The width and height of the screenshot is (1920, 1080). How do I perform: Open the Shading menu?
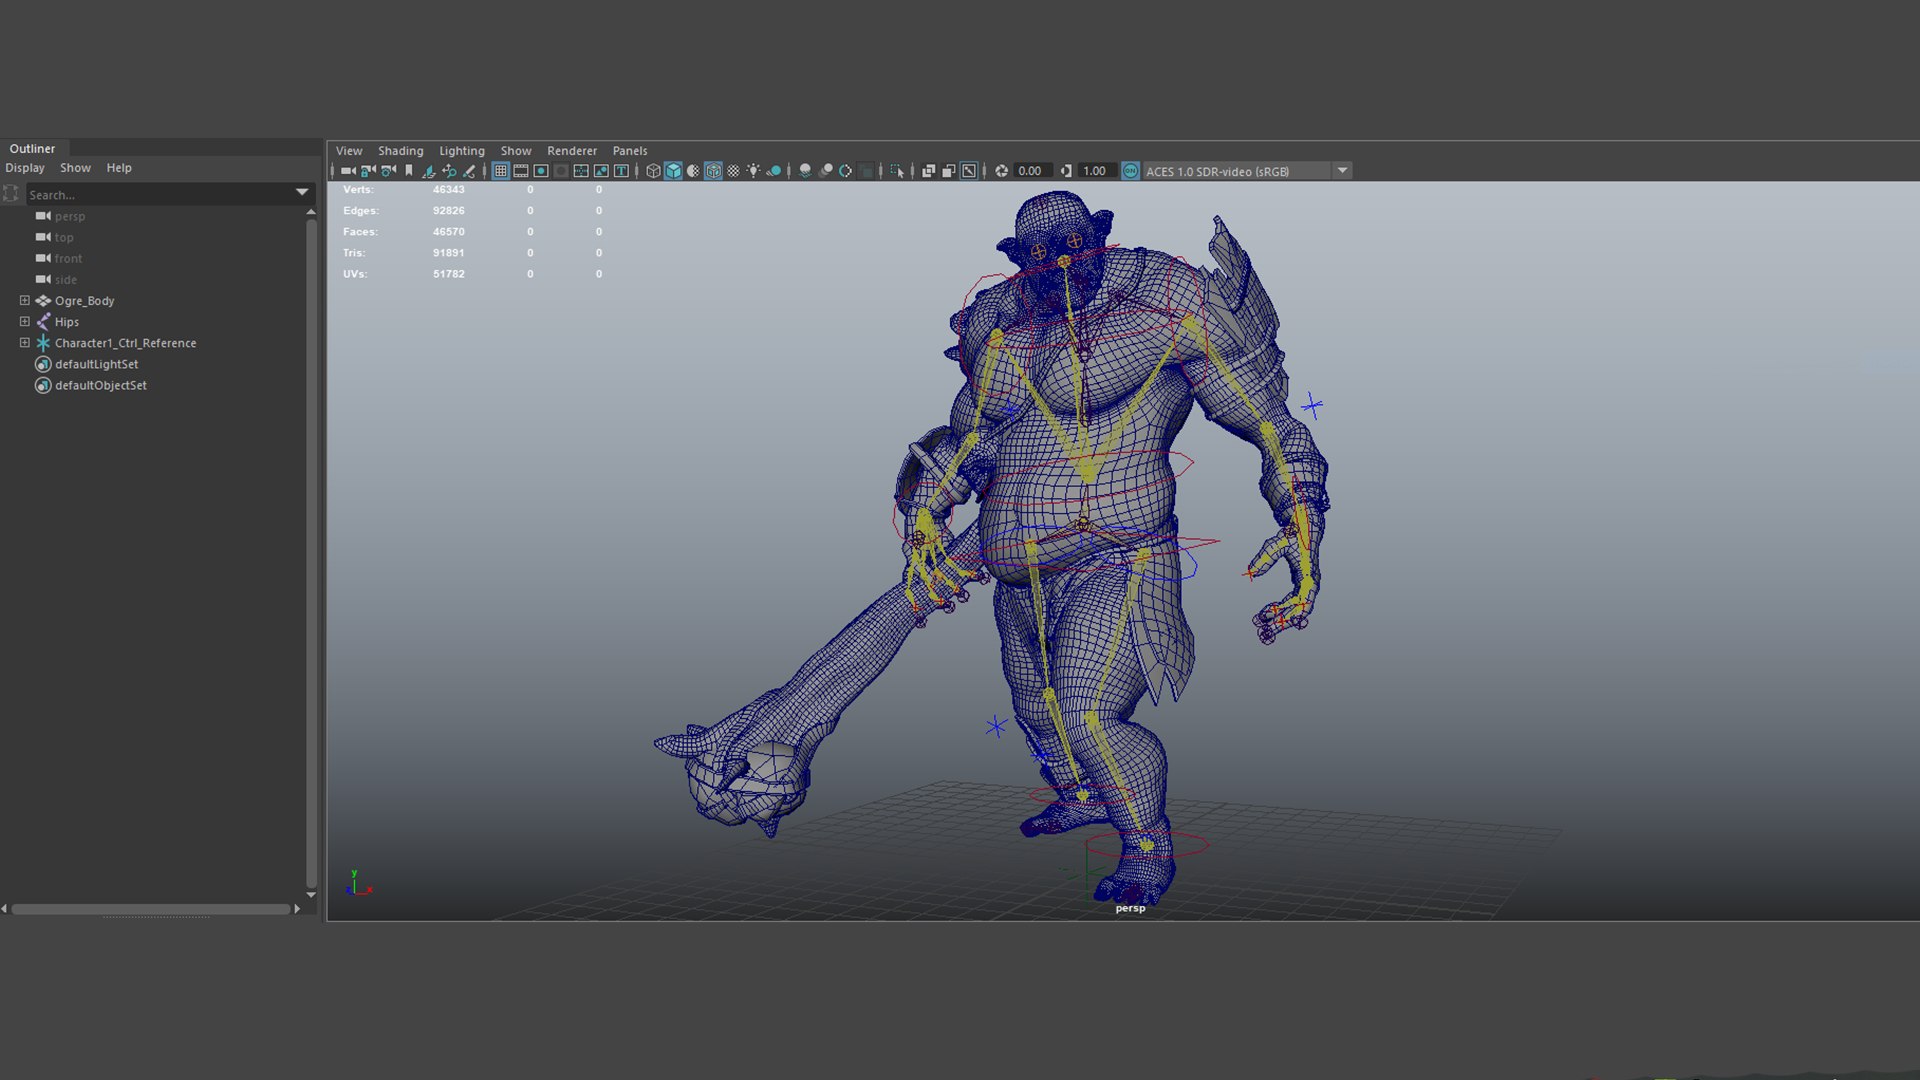(400, 151)
